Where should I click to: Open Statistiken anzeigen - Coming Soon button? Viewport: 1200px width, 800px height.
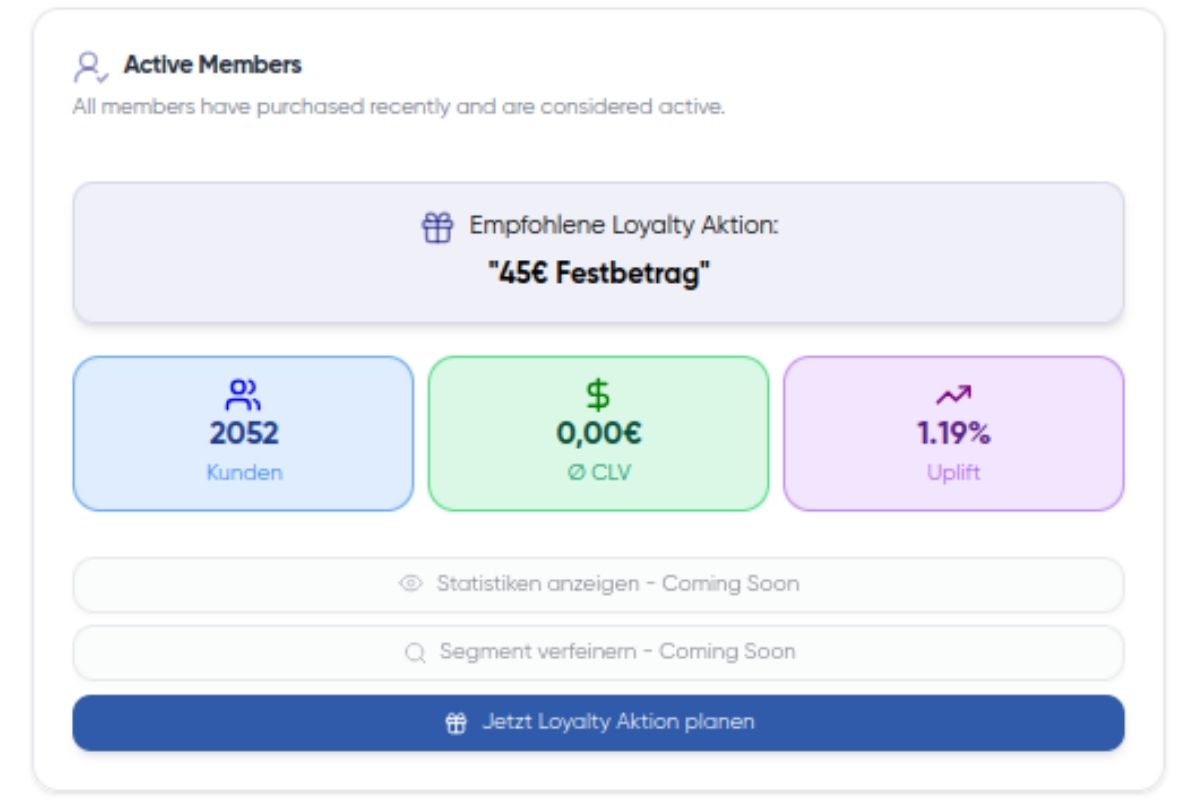(598, 584)
